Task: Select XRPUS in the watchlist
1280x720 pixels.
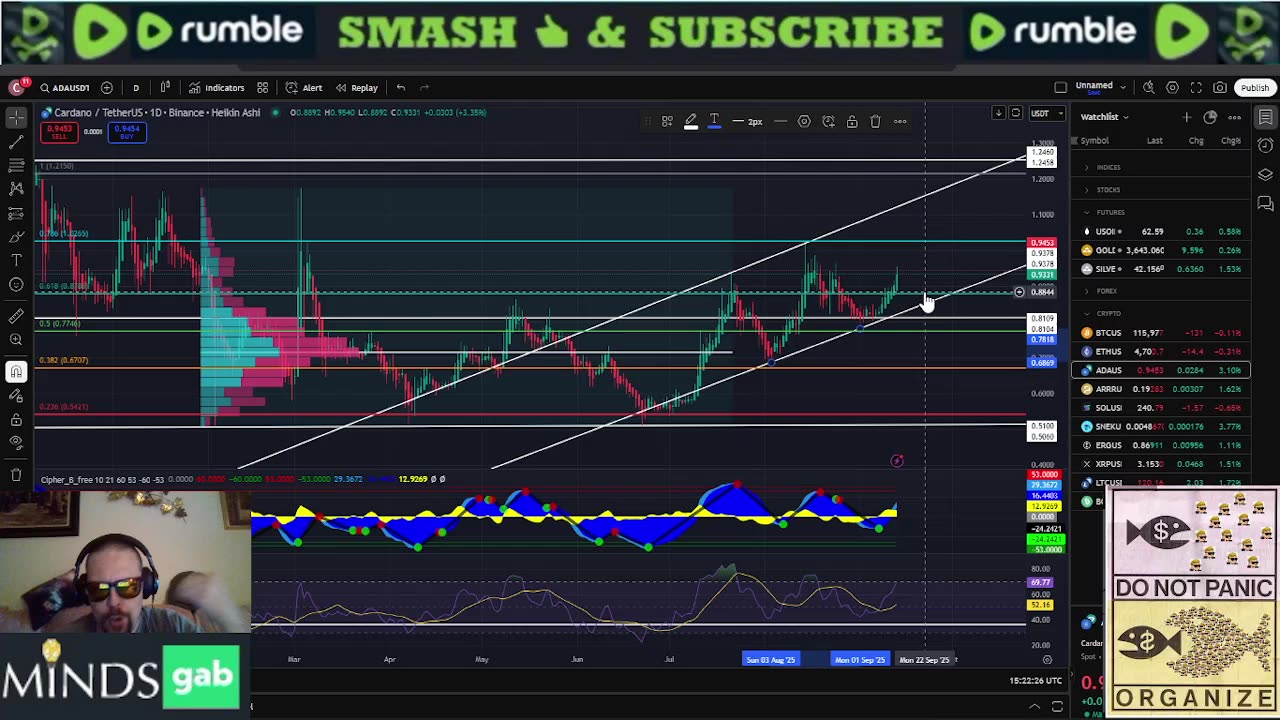Action: [1162, 464]
